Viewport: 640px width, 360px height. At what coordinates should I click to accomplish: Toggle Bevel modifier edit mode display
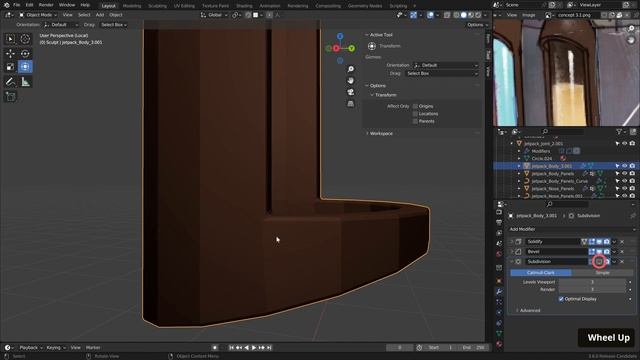tap(592, 251)
